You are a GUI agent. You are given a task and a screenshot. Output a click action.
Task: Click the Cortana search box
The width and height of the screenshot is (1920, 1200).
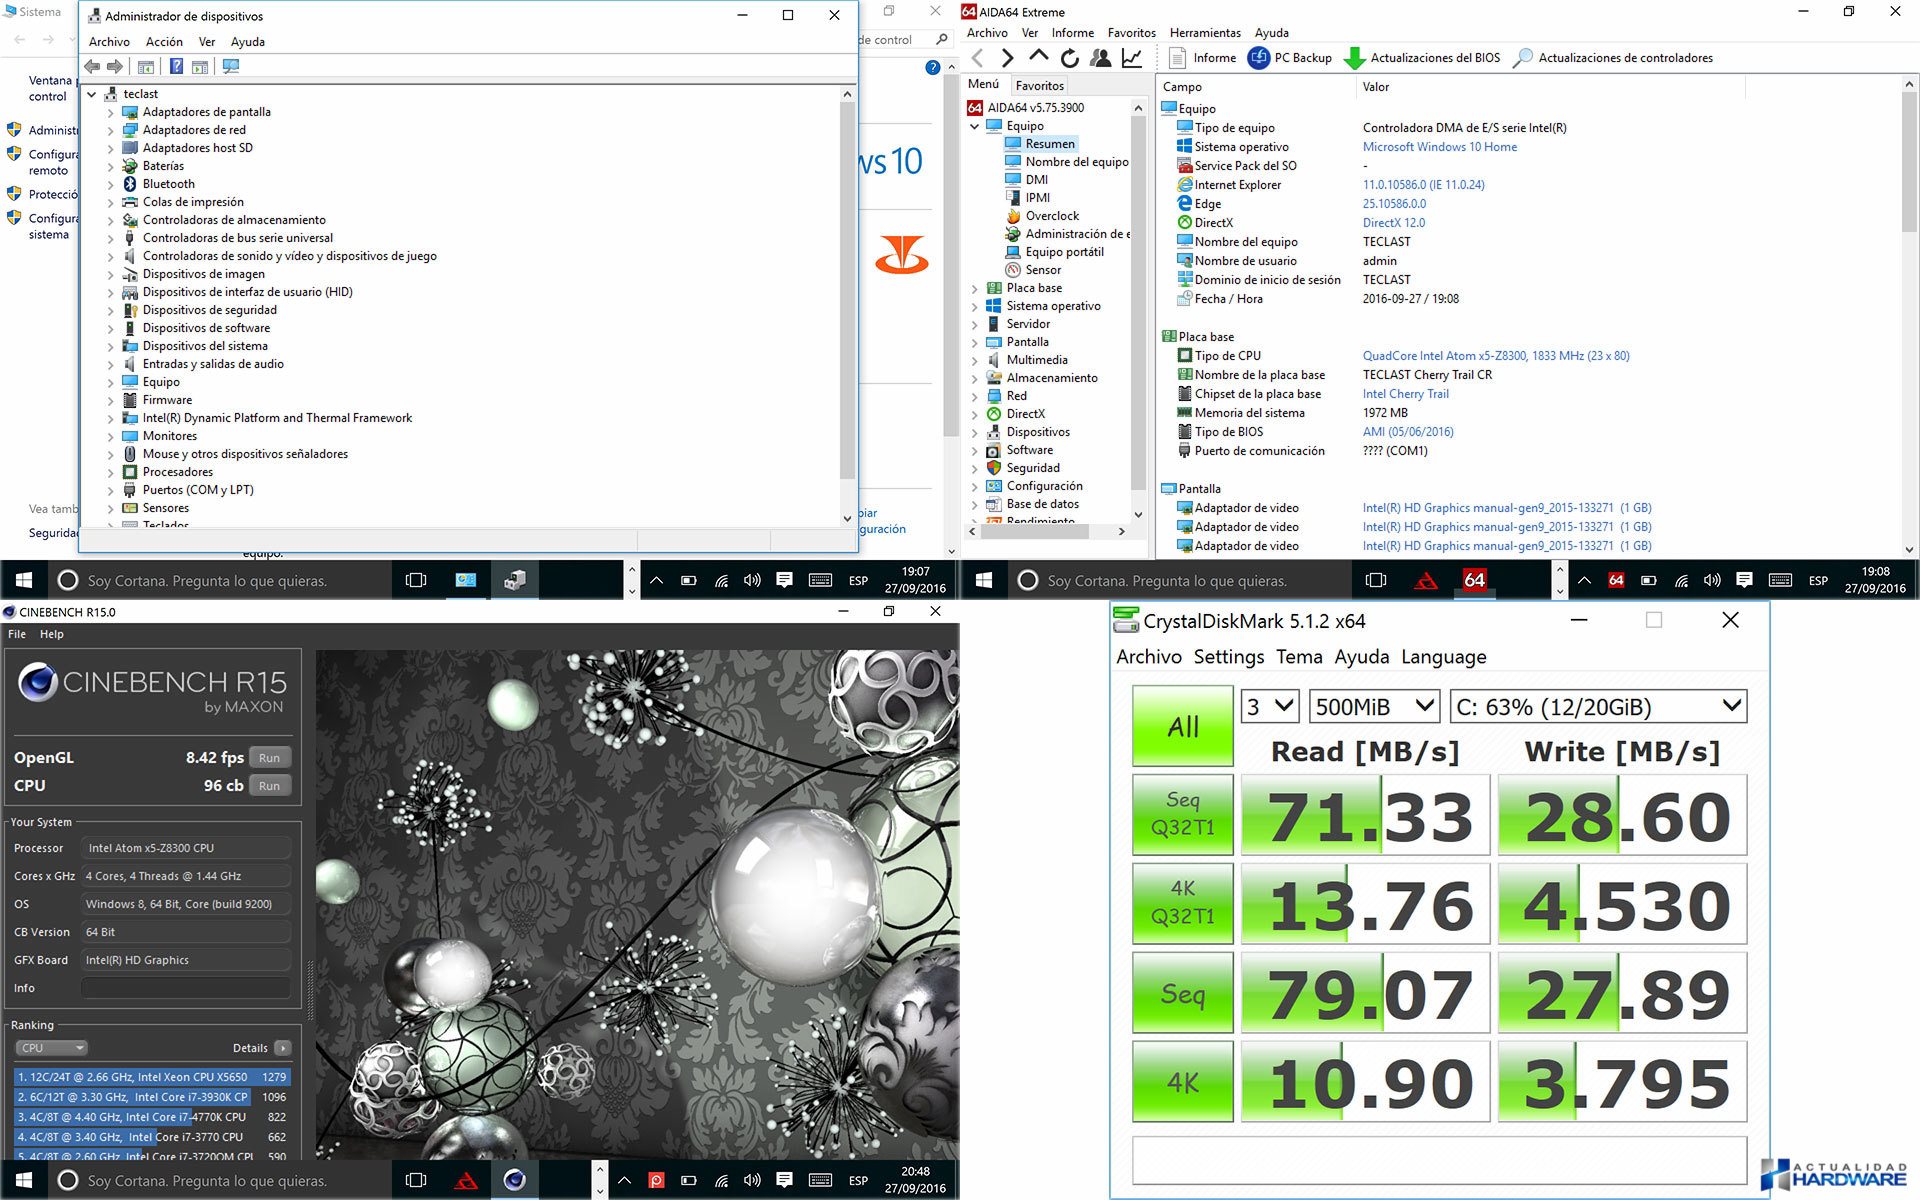pyautogui.click(x=207, y=581)
